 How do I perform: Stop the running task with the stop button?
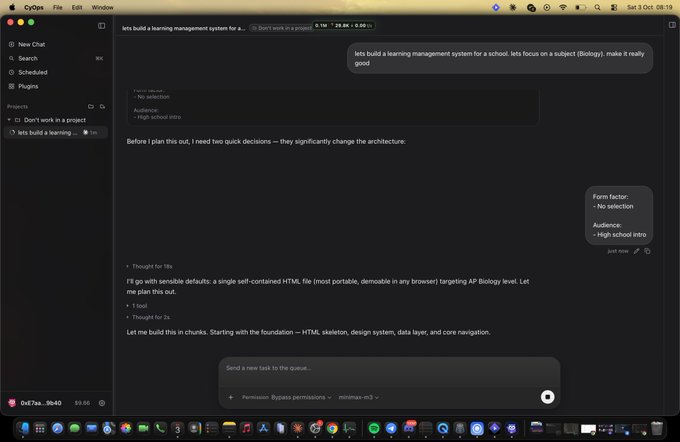tap(547, 397)
